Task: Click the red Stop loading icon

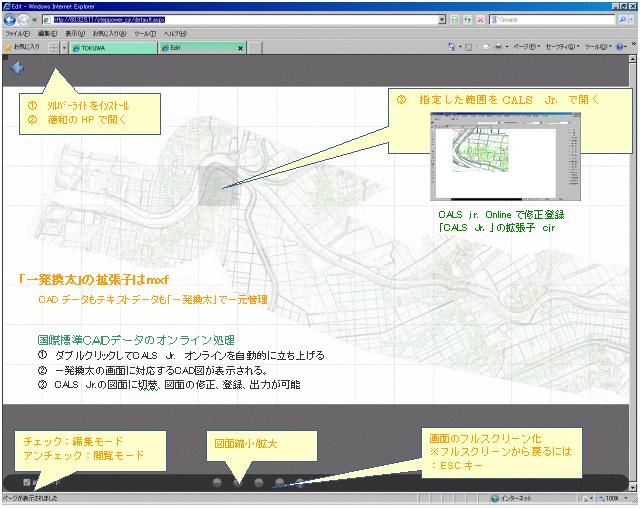Action: click(x=480, y=20)
